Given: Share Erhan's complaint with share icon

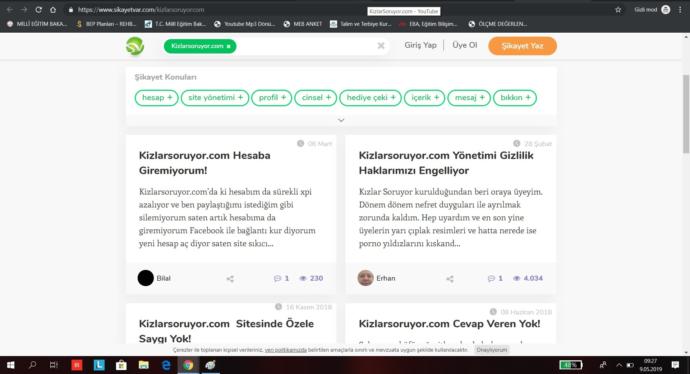Looking at the screenshot, I should coord(450,279).
